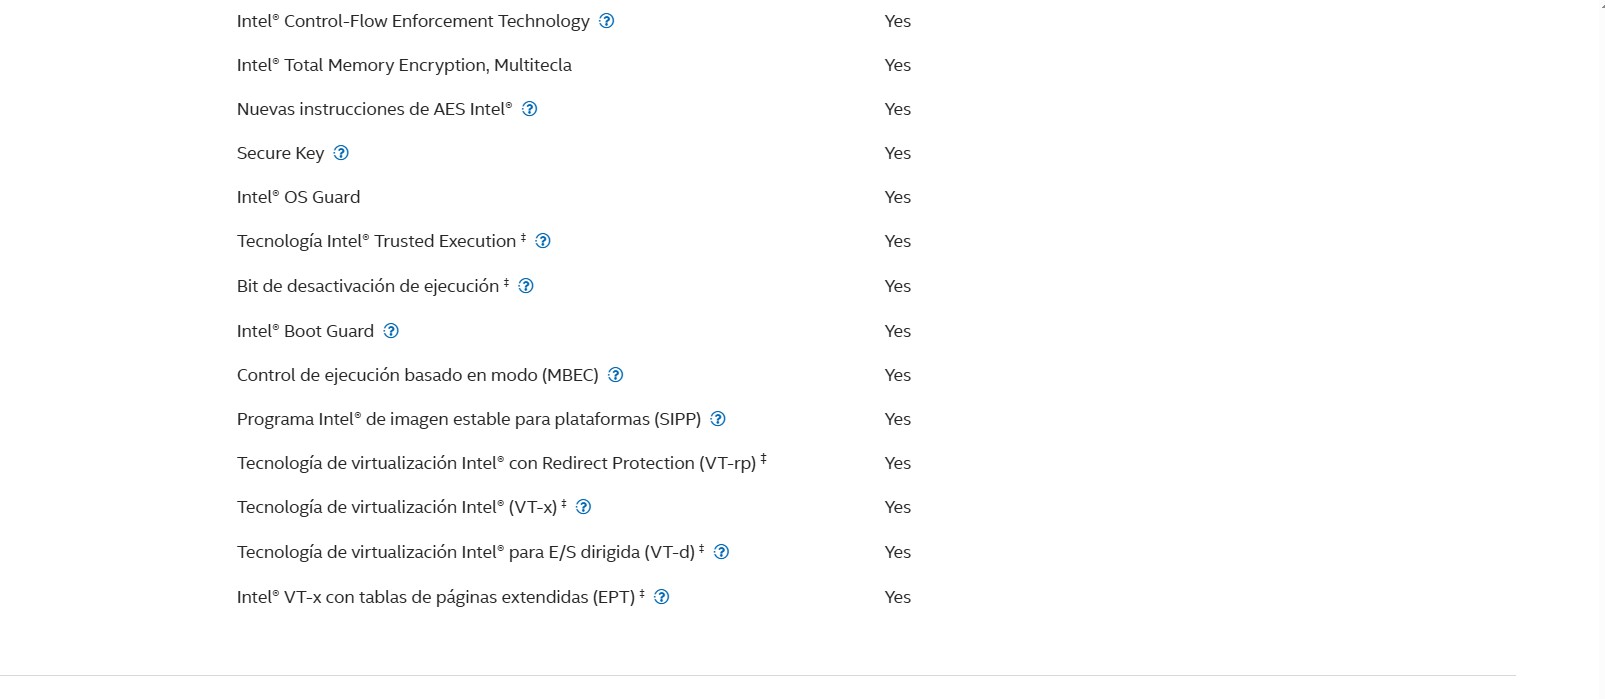The height and width of the screenshot is (699, 1605).
Task: Show info tooltip for Secure Key
Action: 341,153
